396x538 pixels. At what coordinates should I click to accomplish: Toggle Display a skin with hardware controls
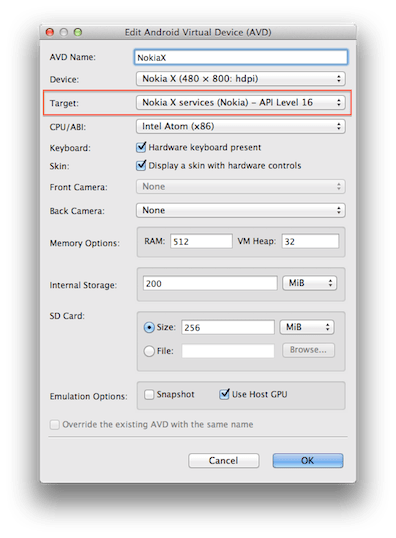[141, 165]
